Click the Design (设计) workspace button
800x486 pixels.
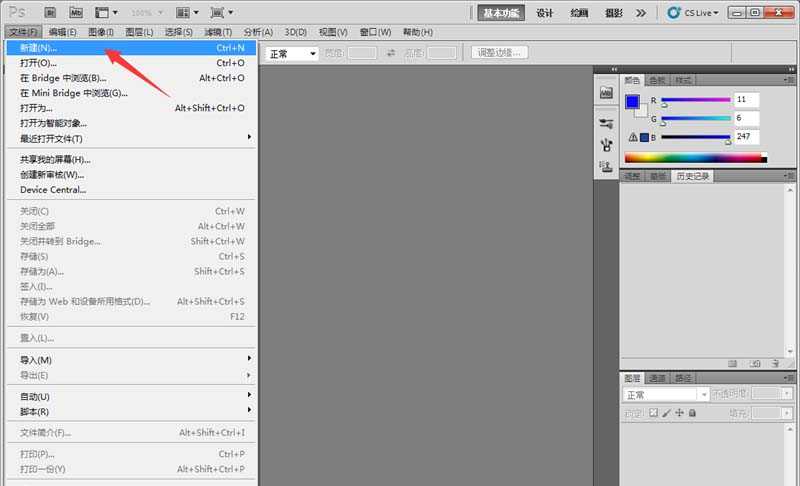click(545, 13)
